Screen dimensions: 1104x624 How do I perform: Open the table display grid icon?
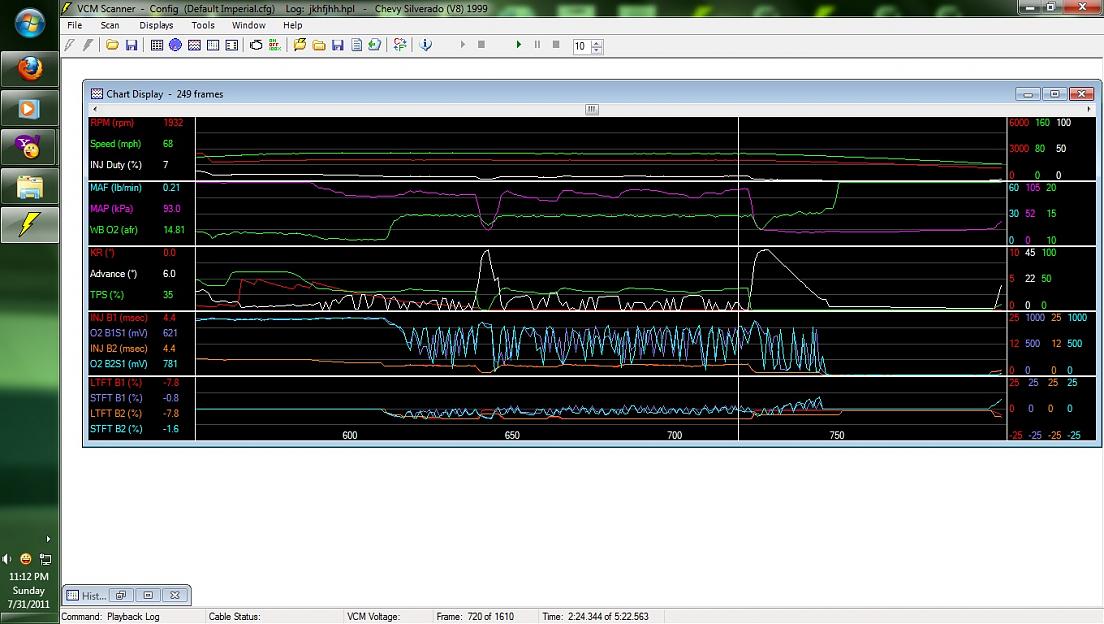tap(156, 45)
